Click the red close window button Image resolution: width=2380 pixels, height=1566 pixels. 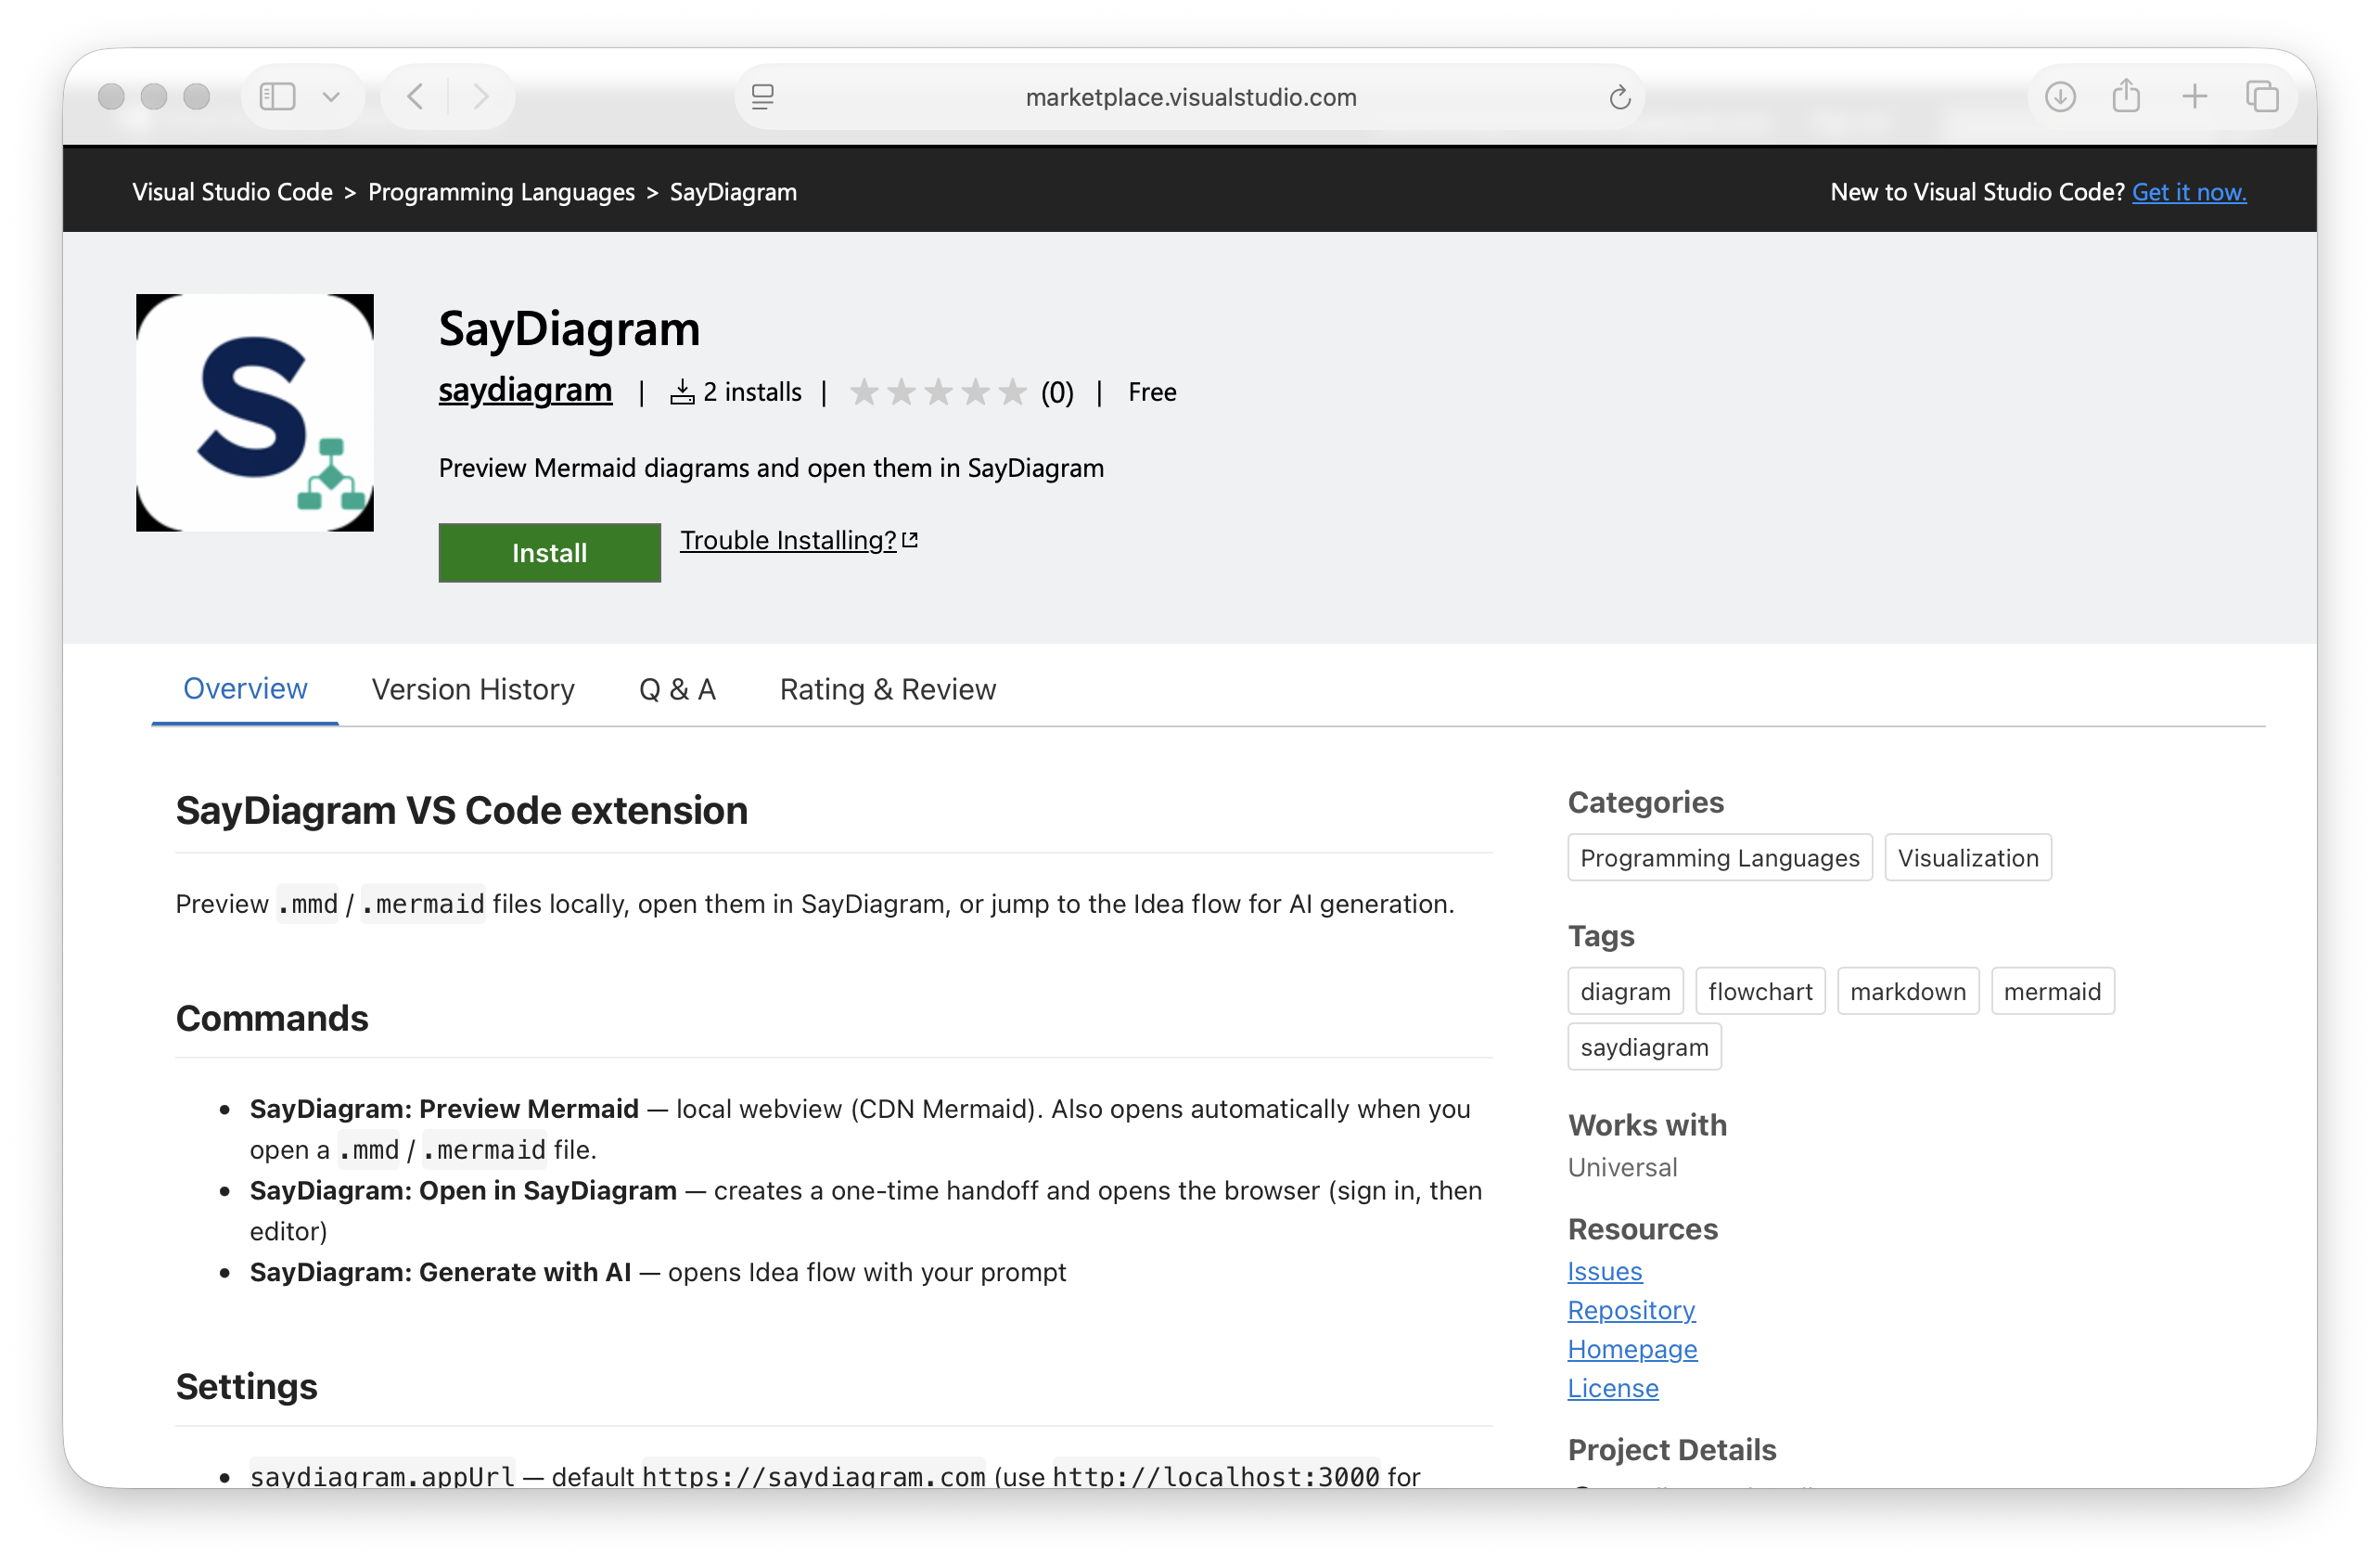(112, 97)
